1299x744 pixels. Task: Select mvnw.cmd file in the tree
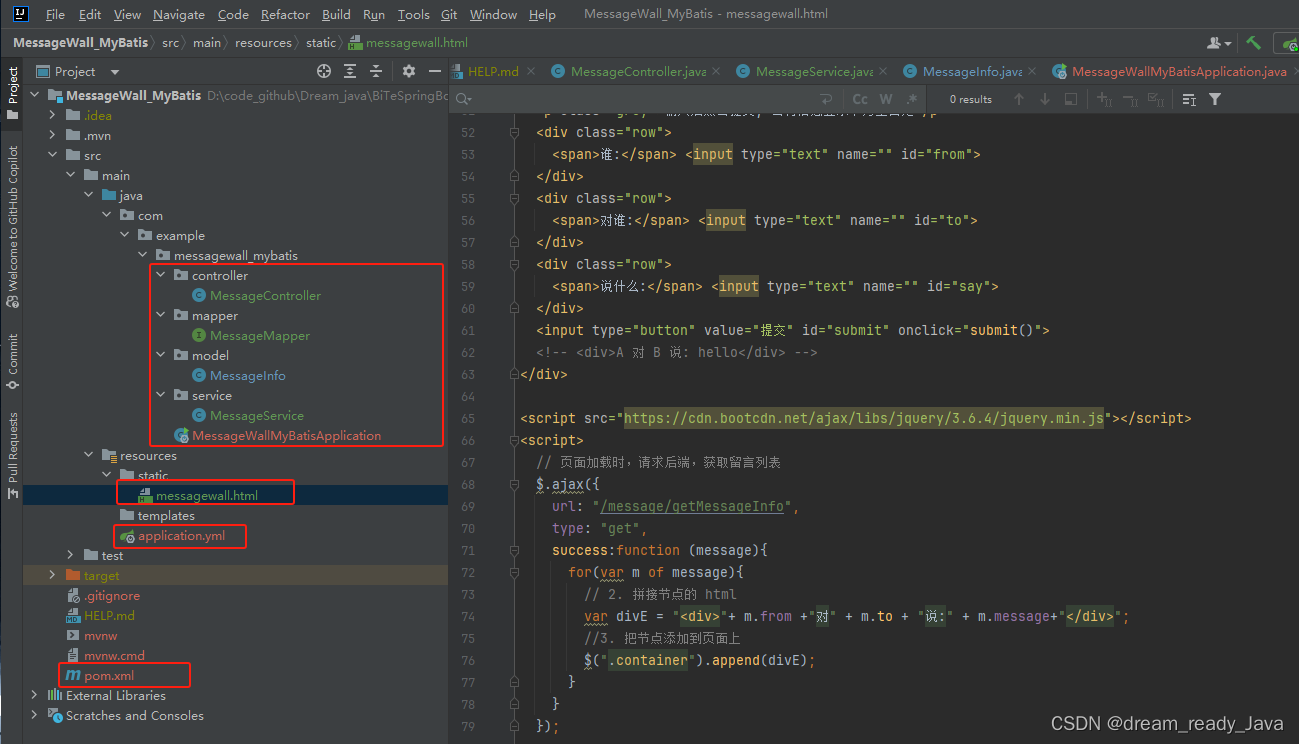pos(114,655)
